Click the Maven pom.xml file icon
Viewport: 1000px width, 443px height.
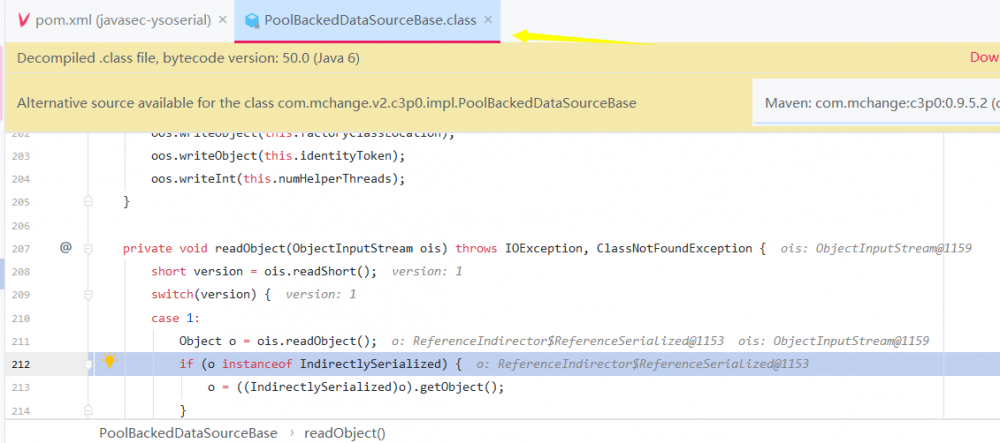(x=24, y=20)
